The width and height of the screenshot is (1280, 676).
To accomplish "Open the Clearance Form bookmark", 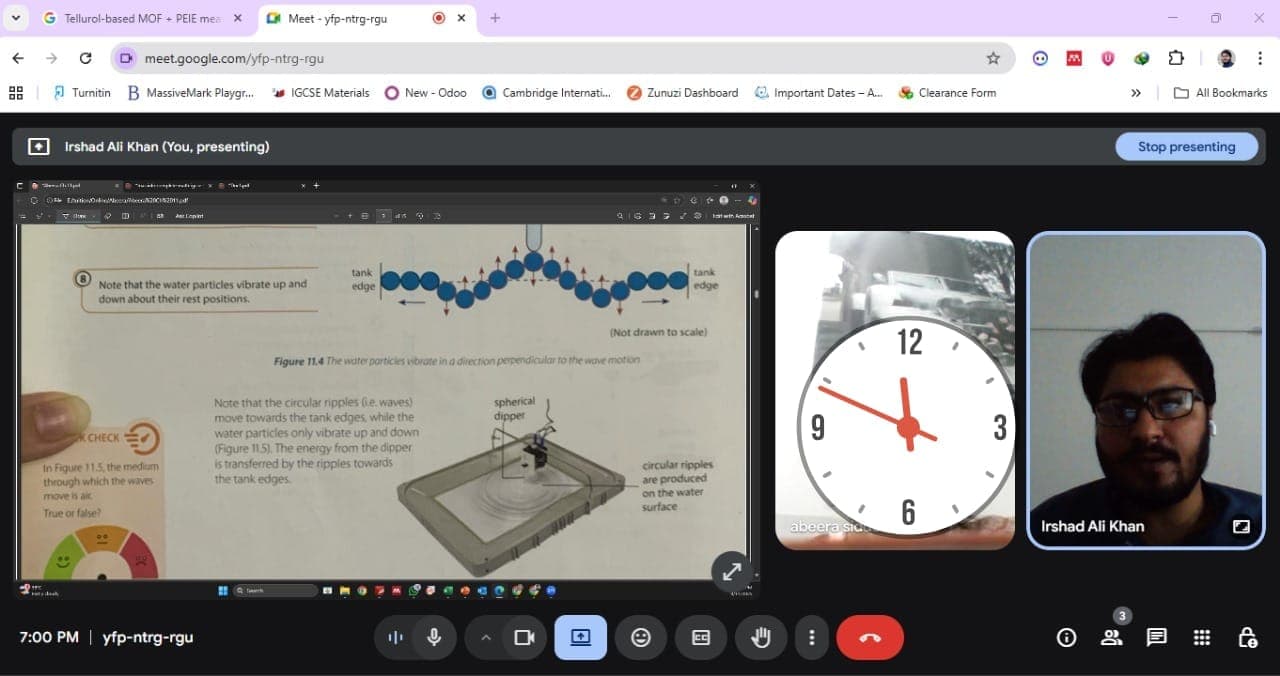I will [x=947, y=93].
